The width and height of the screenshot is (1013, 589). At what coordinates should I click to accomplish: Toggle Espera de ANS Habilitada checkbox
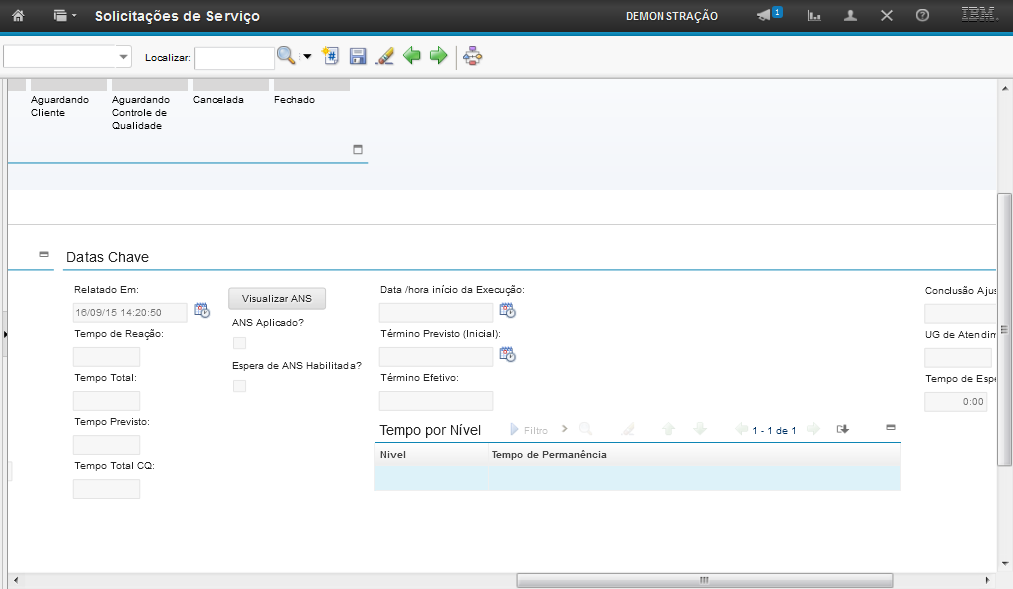coord(239,386)
